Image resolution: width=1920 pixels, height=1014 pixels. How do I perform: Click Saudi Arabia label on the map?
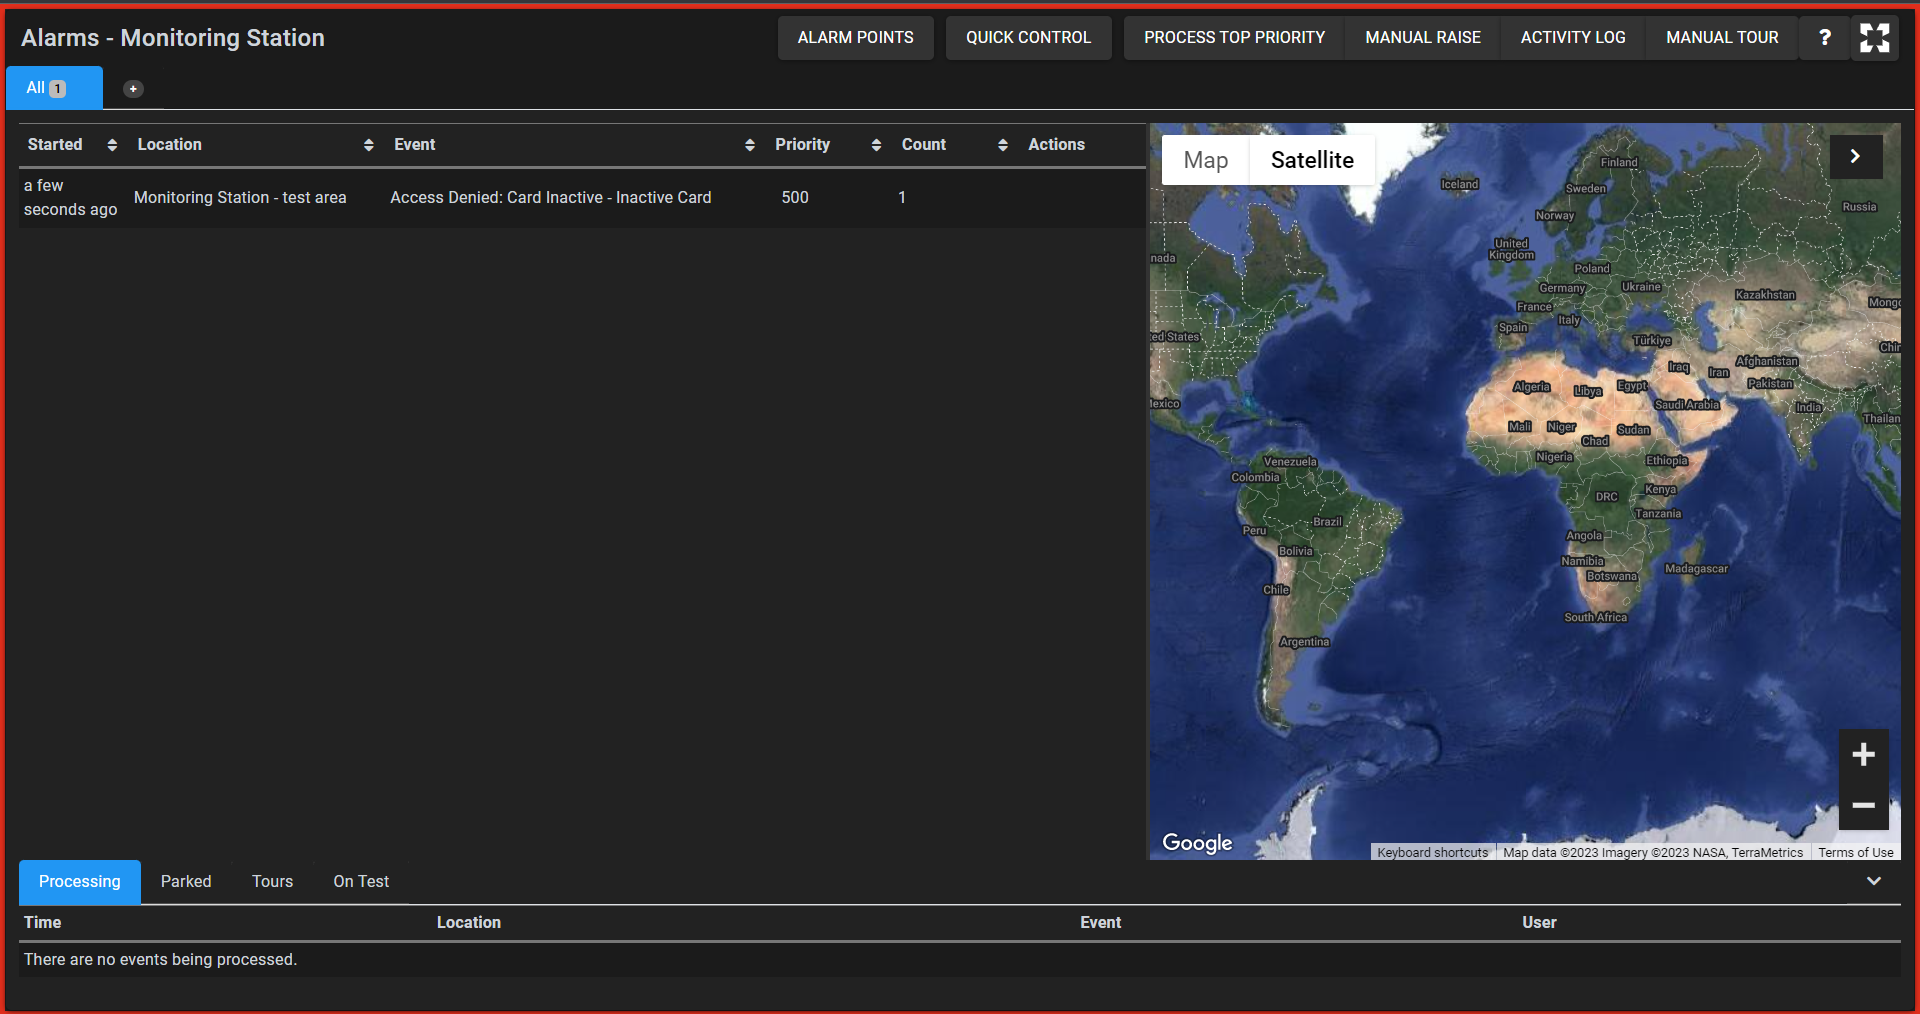click(x=1687, y=405)
